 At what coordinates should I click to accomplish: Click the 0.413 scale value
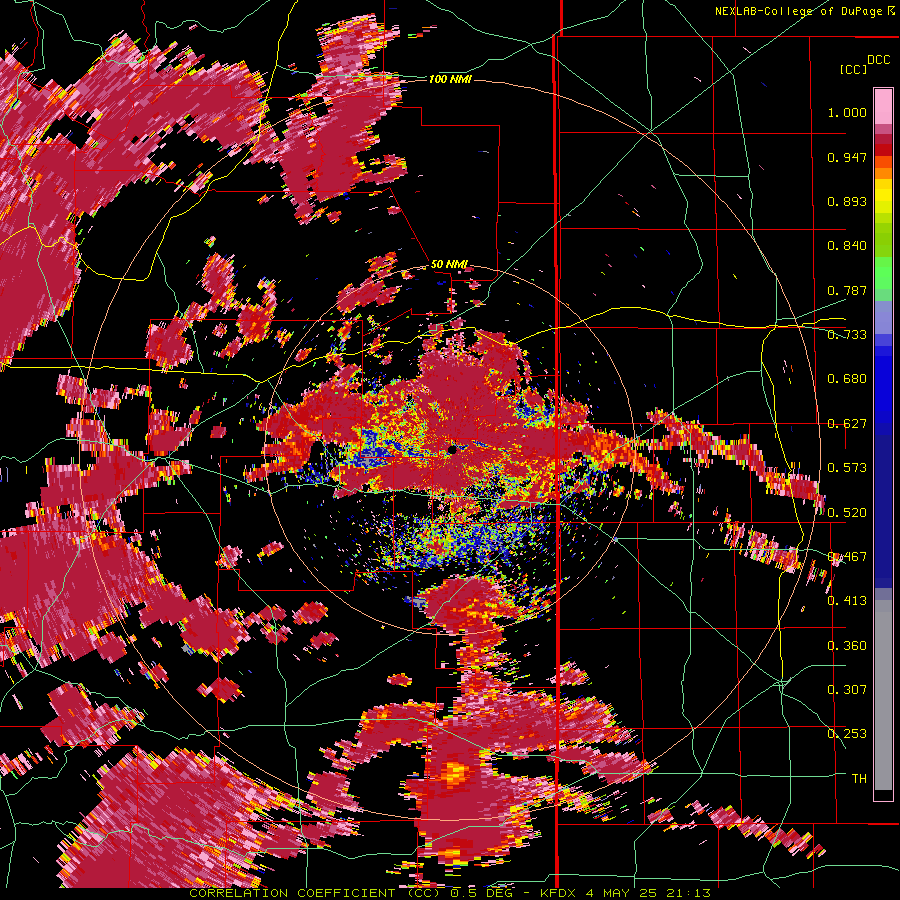pyautogui.click(x=847, y=601)
